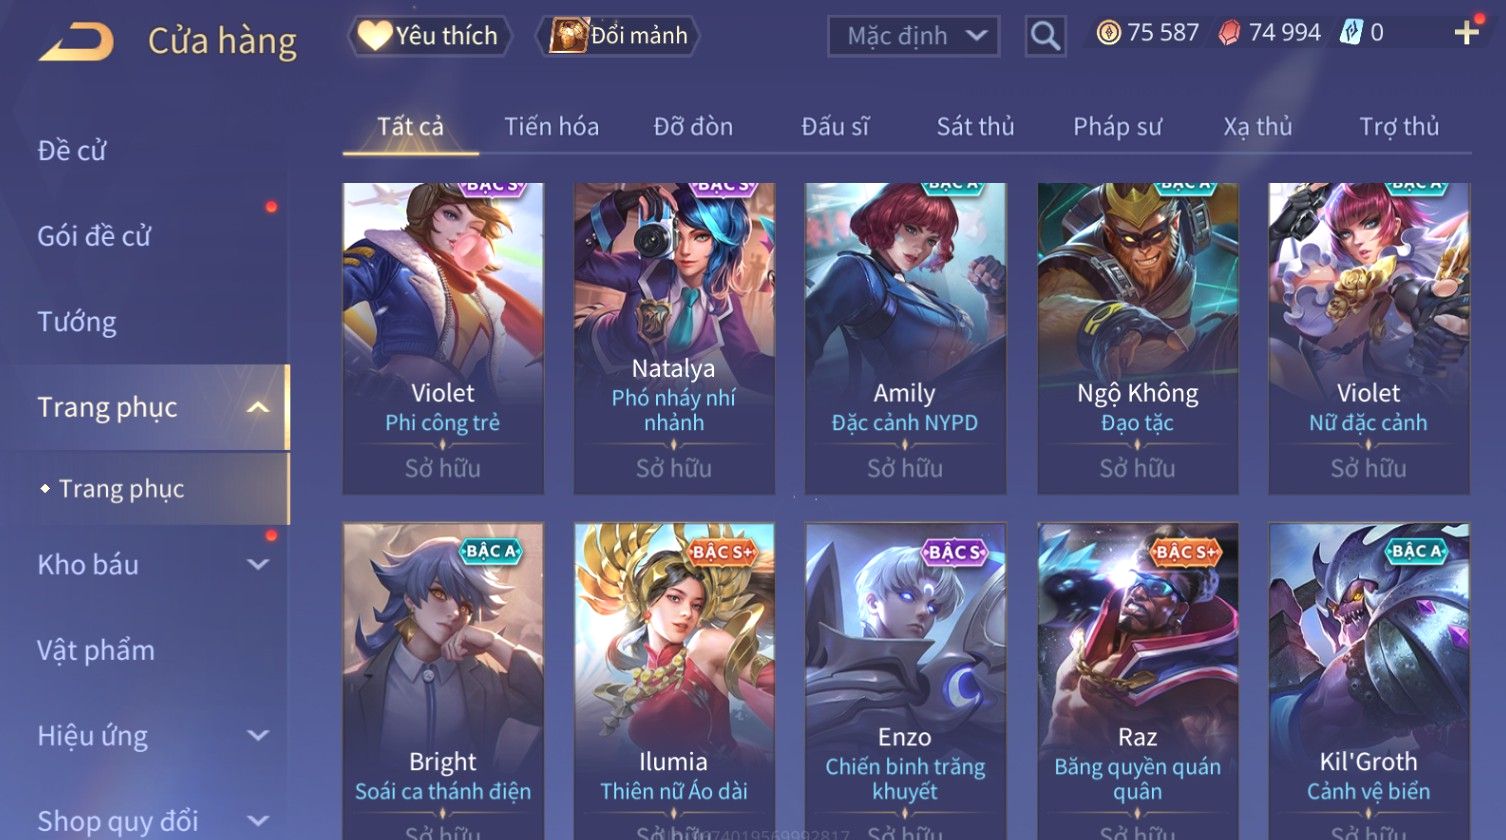The height and width of the screenshot is (840, 1506).
Task: Open the search magnifier icon
Action: [1045, 36]
